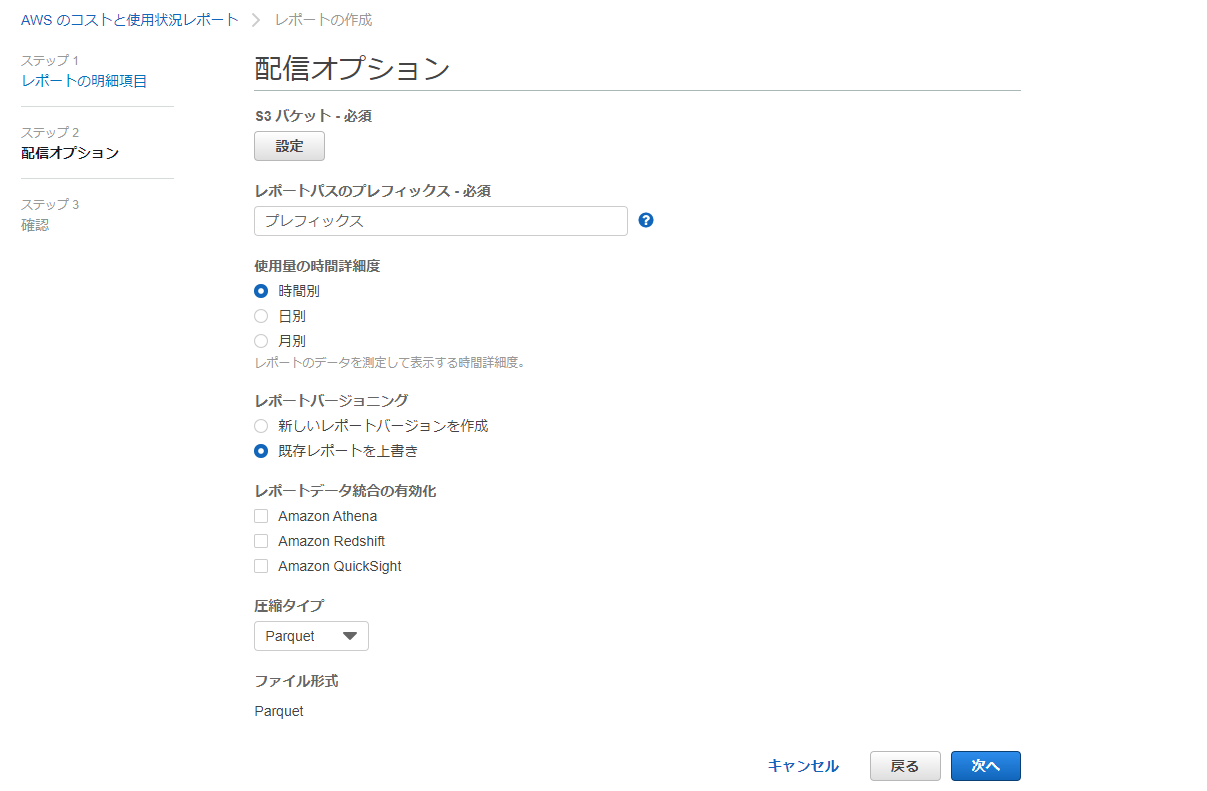Select the 日別 granularity option
This screenshot has width=1207, height=791.
(261, 316)
